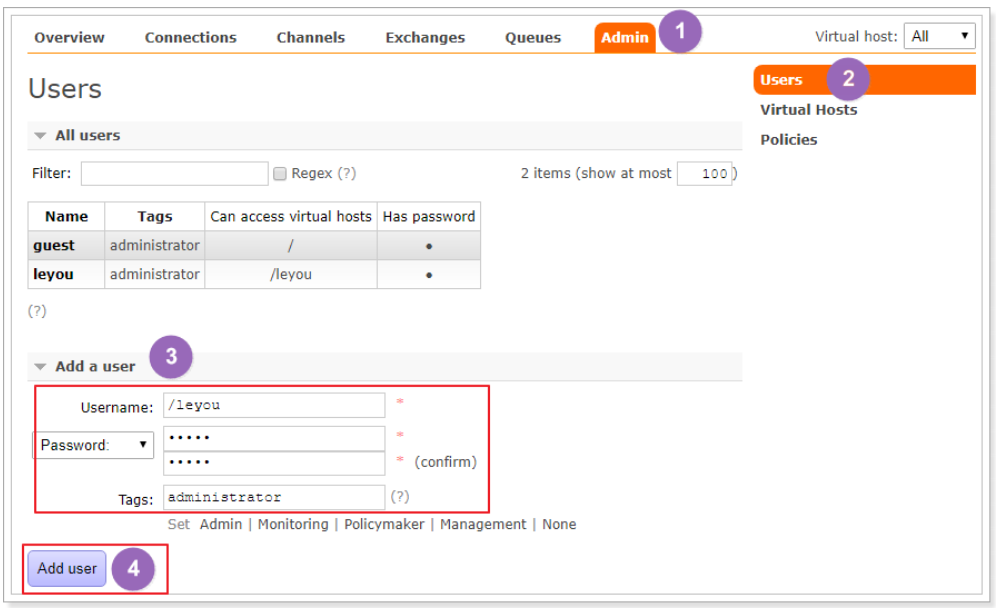The image size is (1007, 609).
Task: Open the Queues tab
Action: [x=533, y=38]
